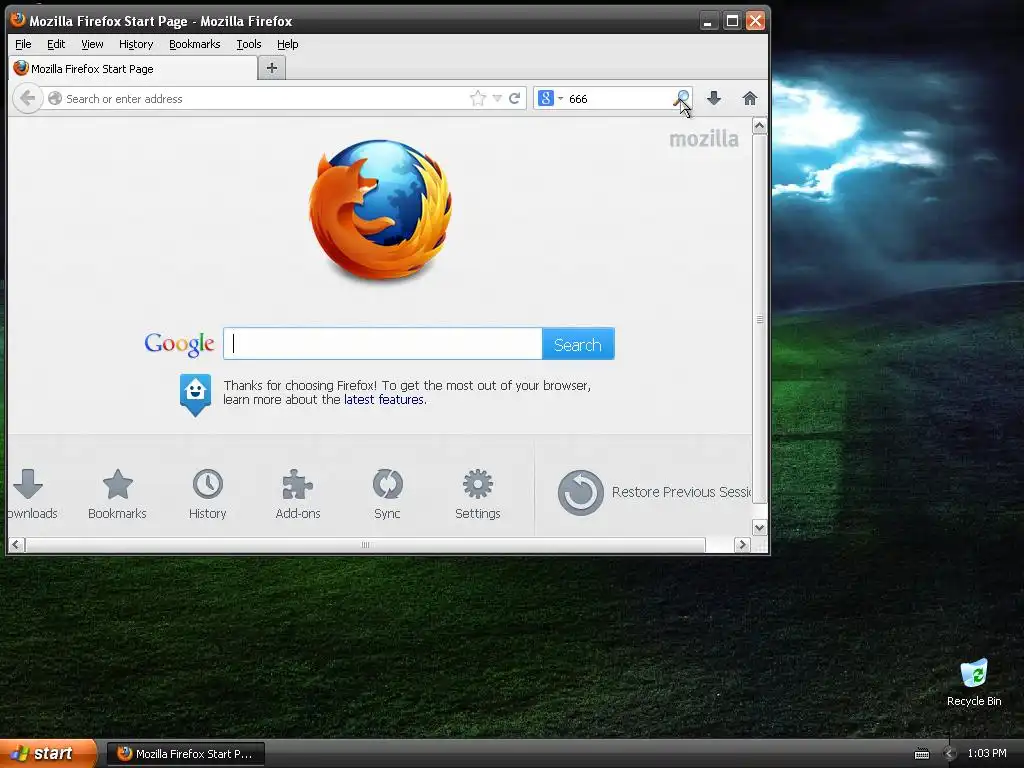The width and height of the screenshot is (1024, 768).
Task: Open Downloads from start page shortcuts
Action: 29,494
